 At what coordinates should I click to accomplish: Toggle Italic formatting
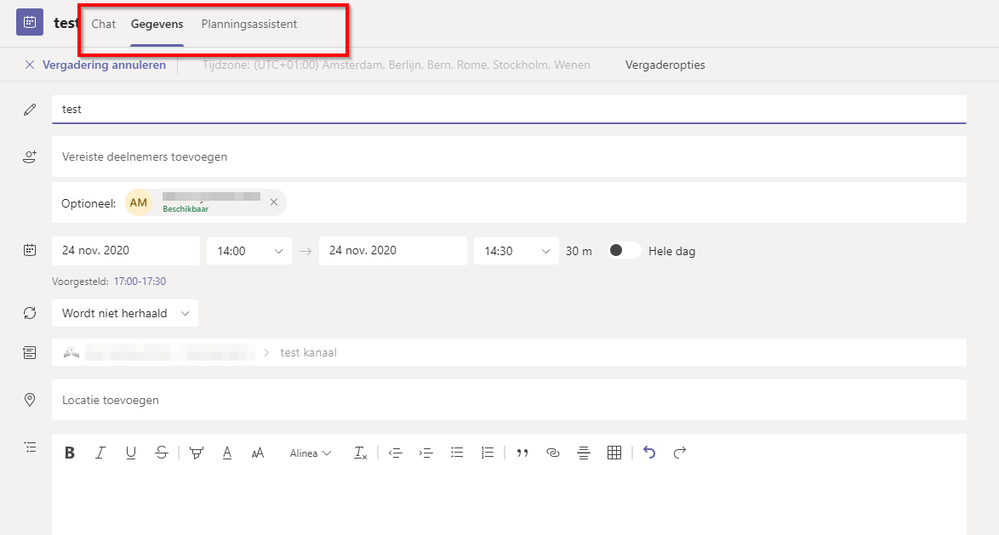tap(100, 453)
